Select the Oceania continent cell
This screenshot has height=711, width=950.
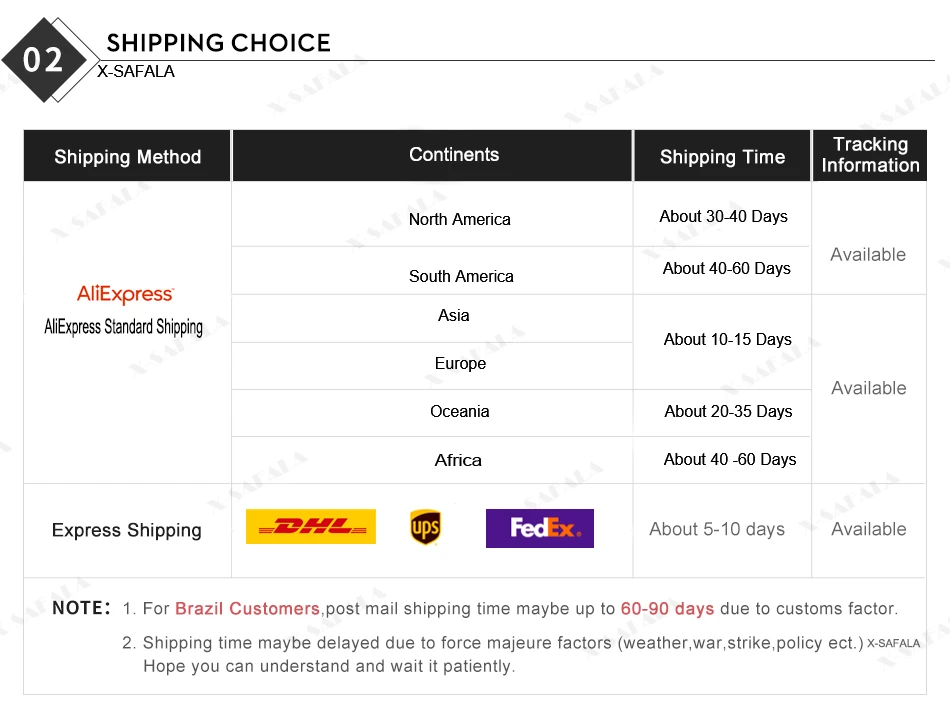[x=459, y=412]
